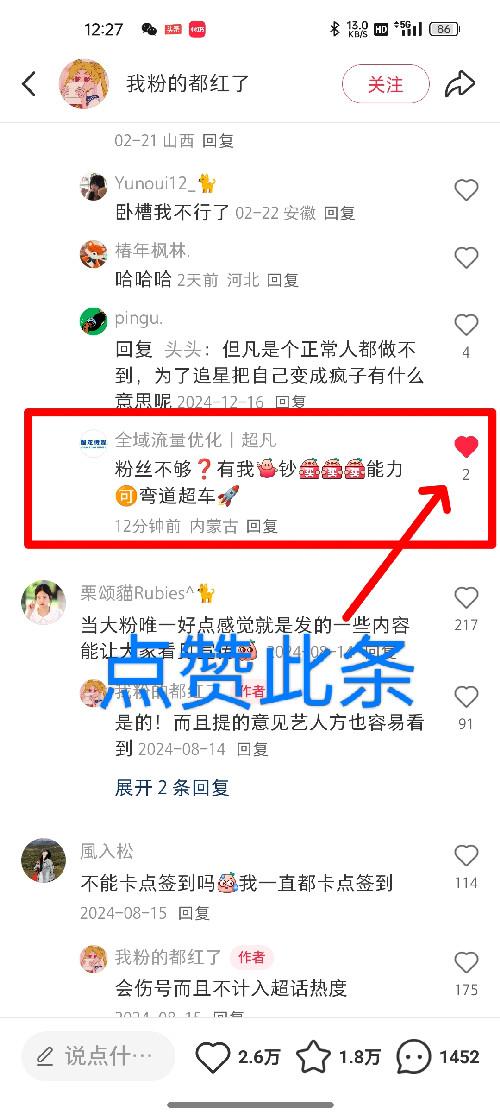Like author reply with 175 likes

pos(466,962)
